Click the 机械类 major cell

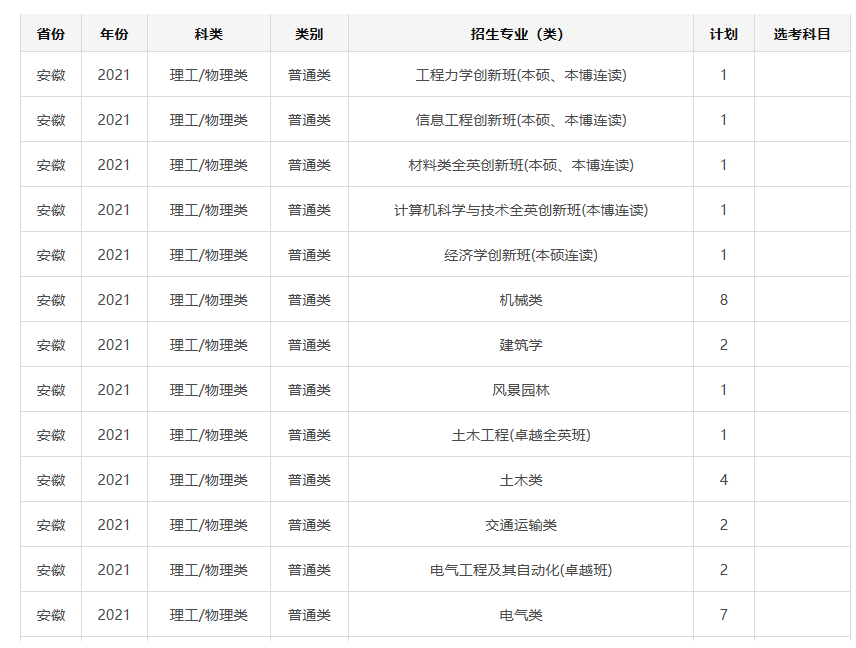click(x=521, y=300)
